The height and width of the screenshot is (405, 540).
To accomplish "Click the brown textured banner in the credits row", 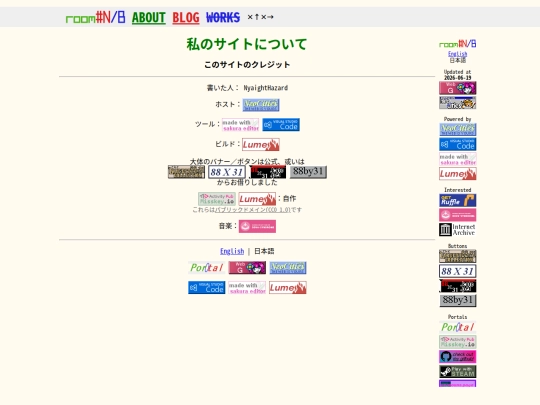I will pyautogui.click(x=186, y=172).
